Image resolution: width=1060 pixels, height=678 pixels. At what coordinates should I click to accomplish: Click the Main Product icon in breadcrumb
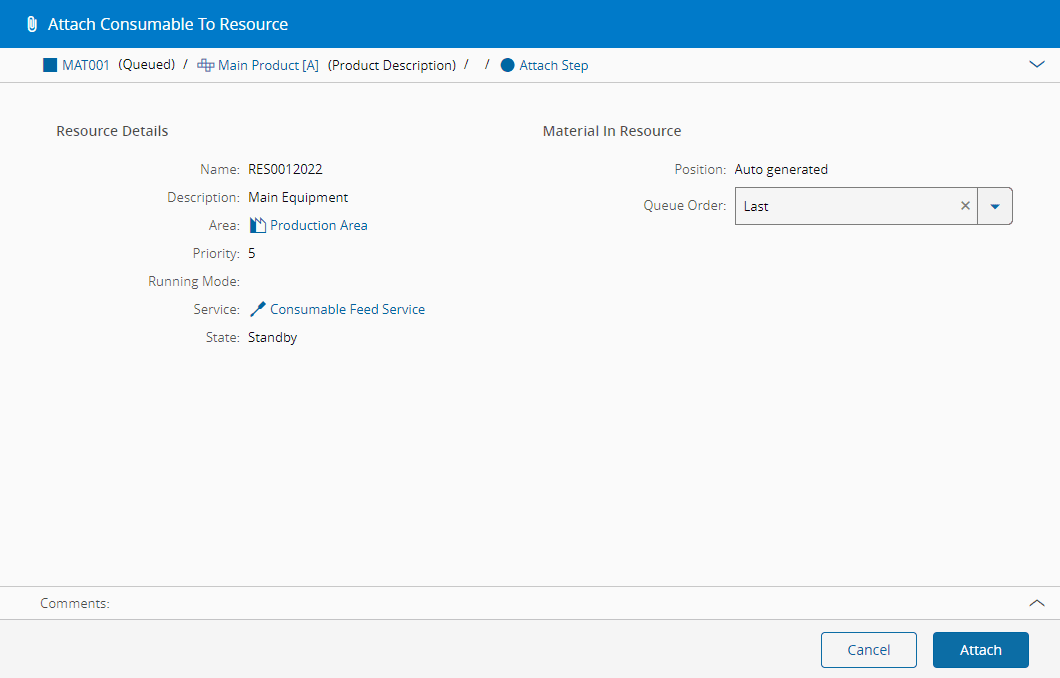point(205,65)
